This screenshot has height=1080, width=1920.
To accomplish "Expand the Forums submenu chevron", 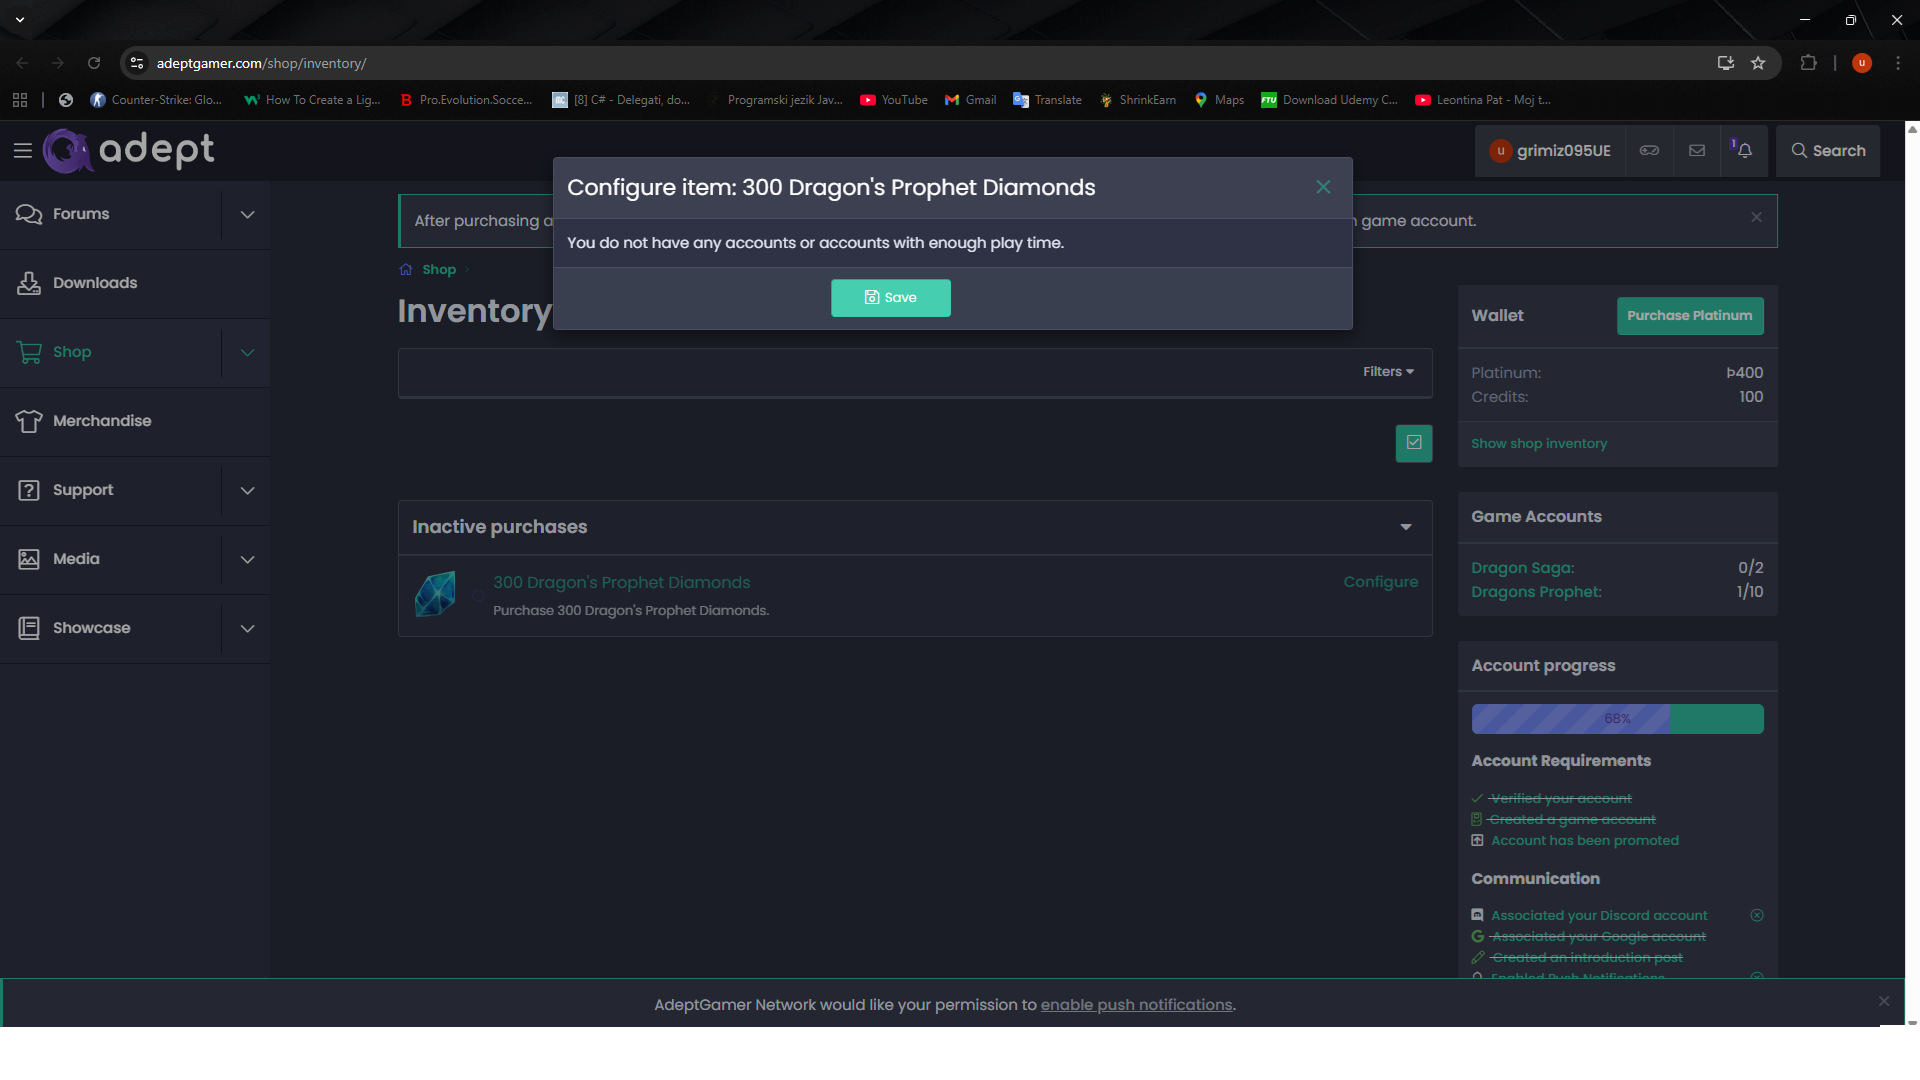I will 247,214.
